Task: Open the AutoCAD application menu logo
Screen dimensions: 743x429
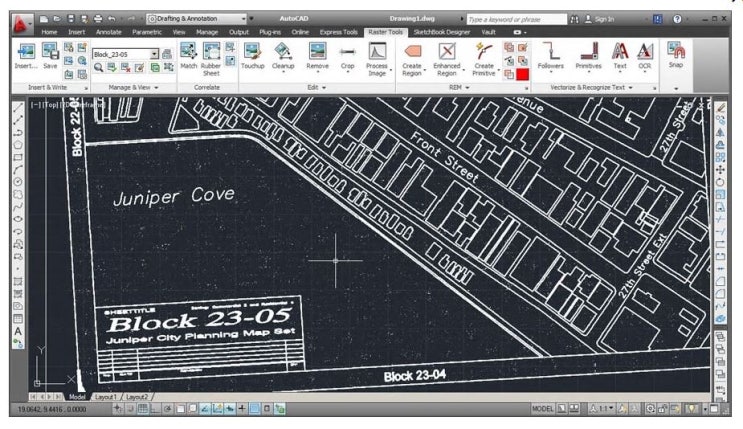Action: pyautogui.click(x=20, y=24)
